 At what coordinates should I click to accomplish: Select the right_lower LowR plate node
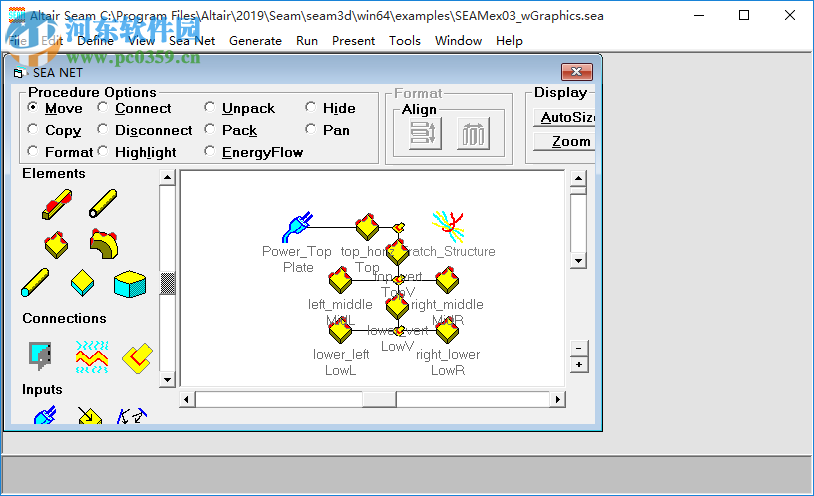tap(447, 330)
